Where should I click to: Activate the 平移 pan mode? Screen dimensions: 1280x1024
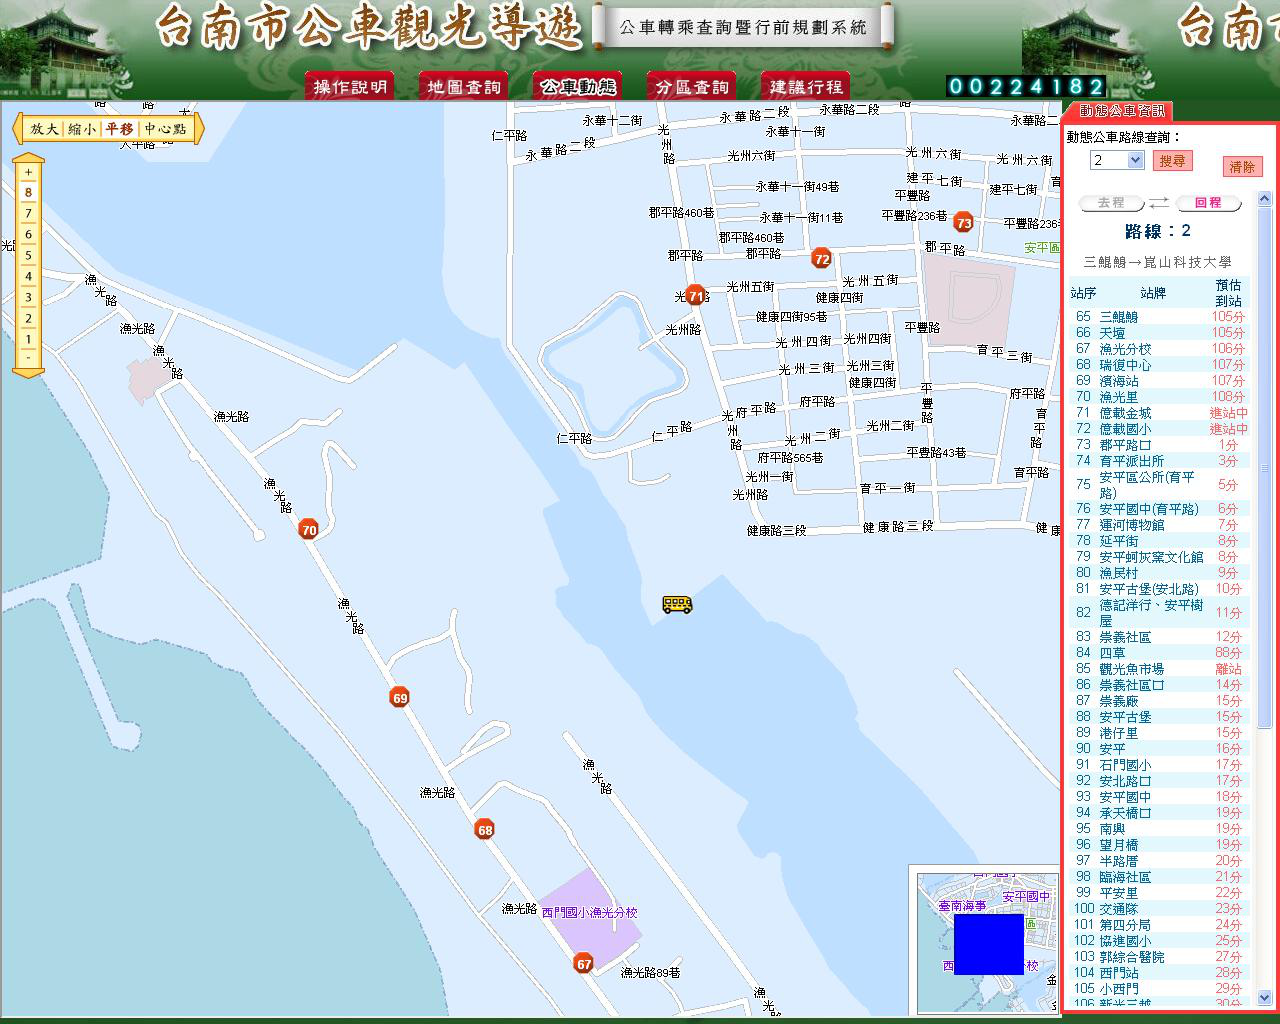point(119,129)
